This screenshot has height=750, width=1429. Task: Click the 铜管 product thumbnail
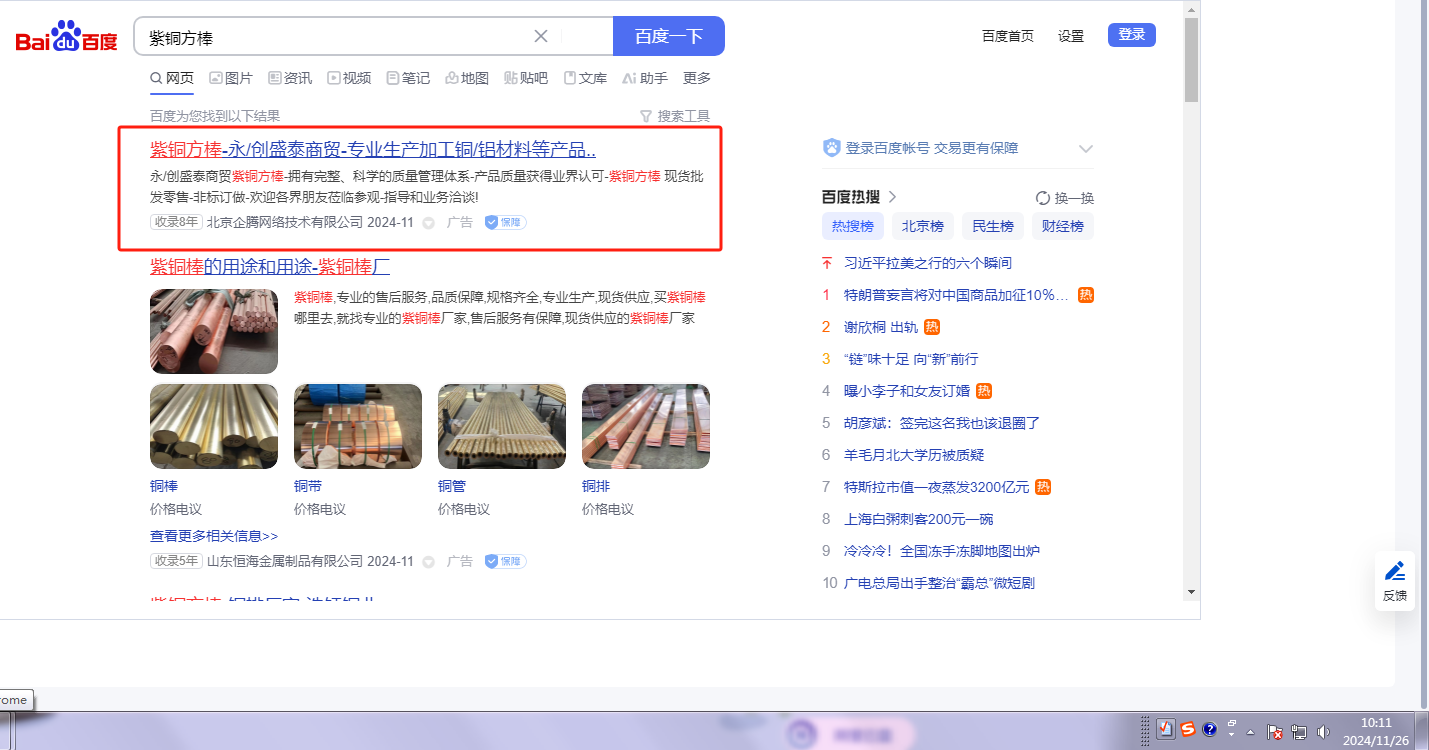click(x=502, y=426)
